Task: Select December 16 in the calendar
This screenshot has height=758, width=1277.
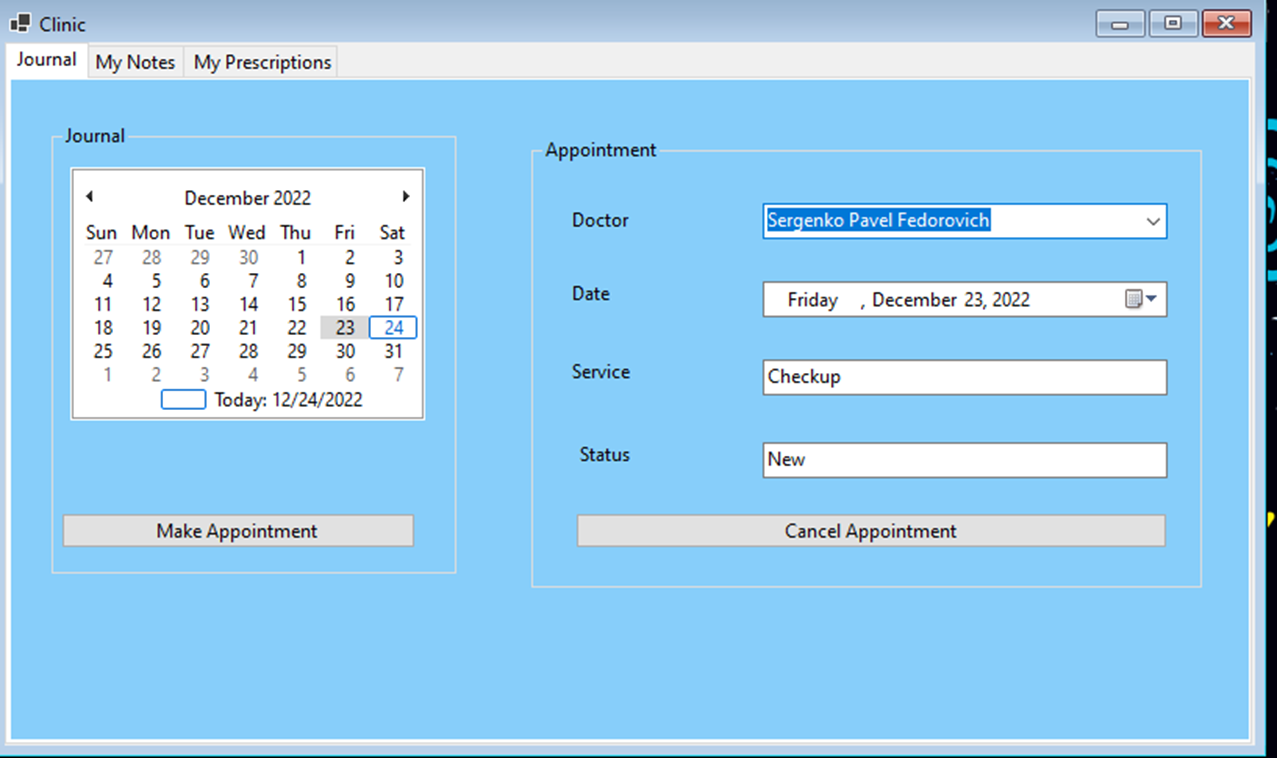Action: (x=345, y=304)
